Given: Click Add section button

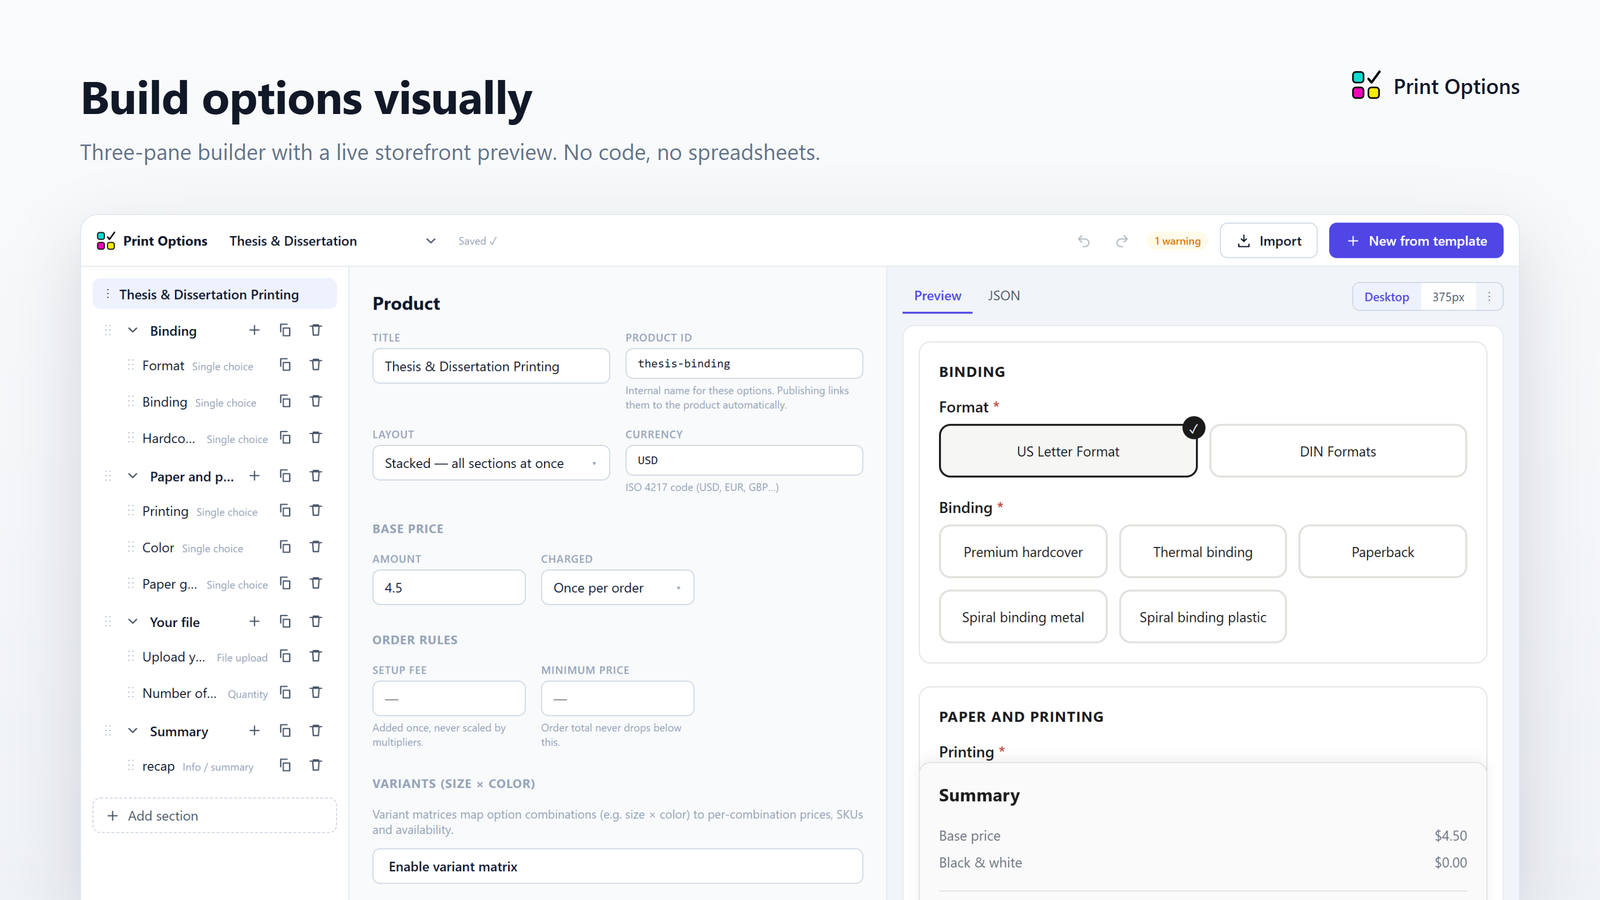Looking at the screenshot, I should [215, 815].
